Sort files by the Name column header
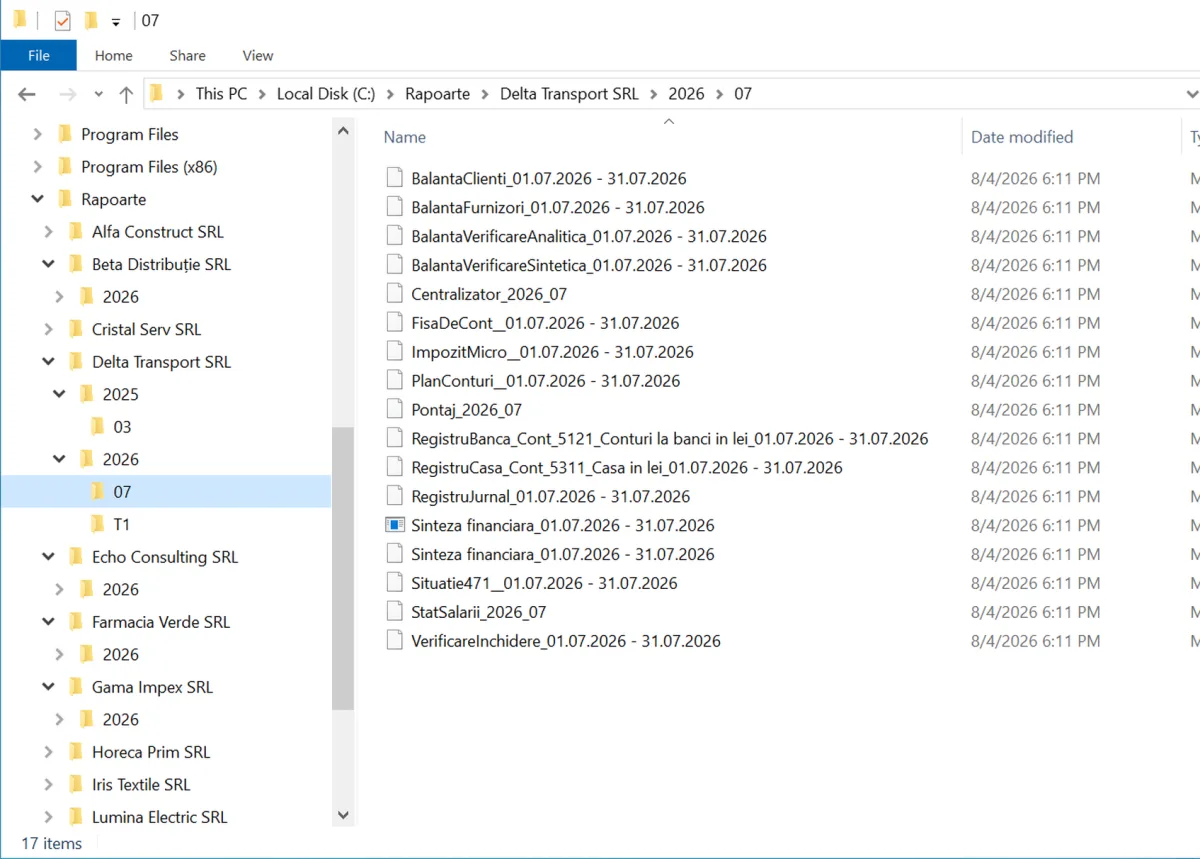1200x859 pixels. pyautogui.click(x=405, y=137)
